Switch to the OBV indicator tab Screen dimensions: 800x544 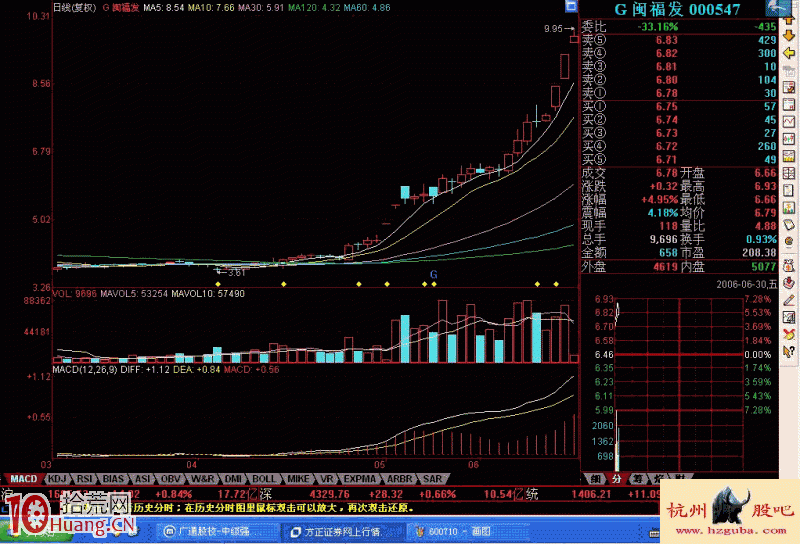[x=170, y=479]
